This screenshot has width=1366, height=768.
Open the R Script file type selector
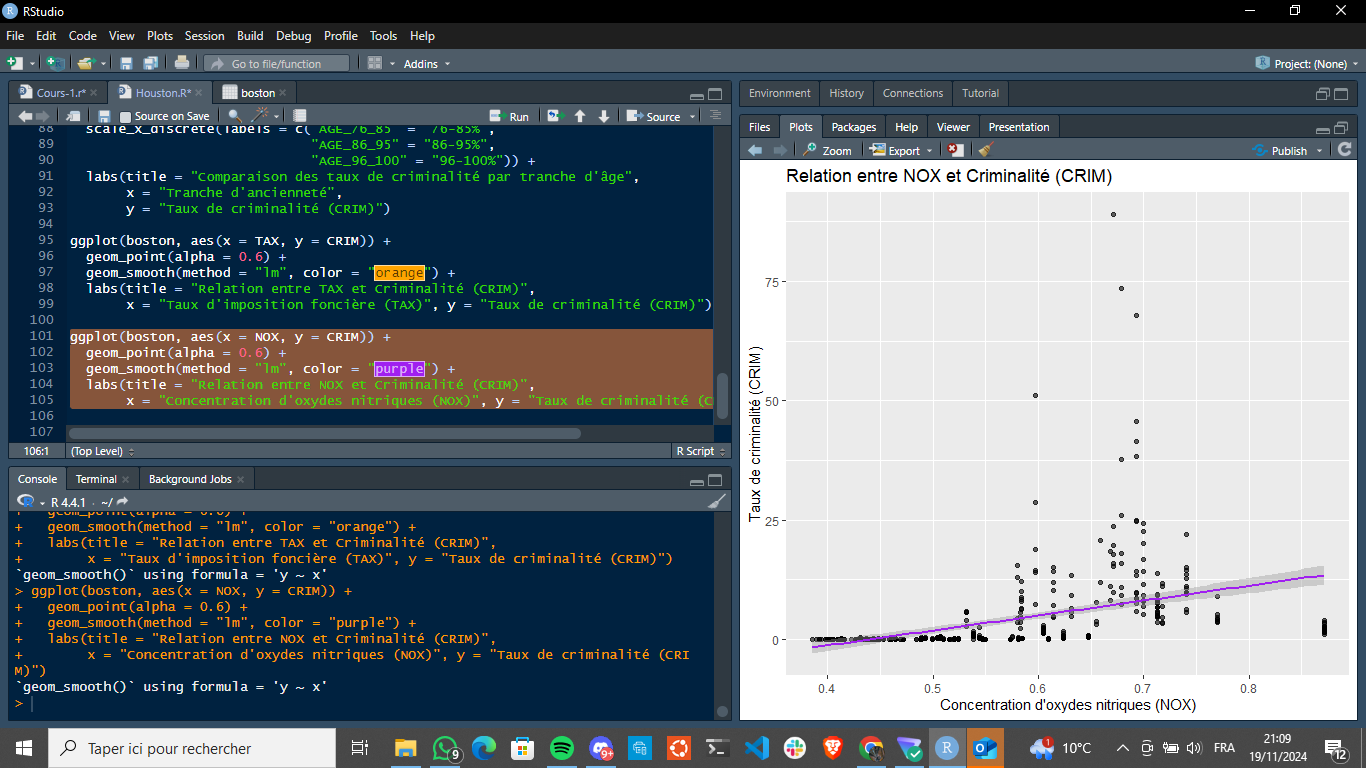[699, 451]
